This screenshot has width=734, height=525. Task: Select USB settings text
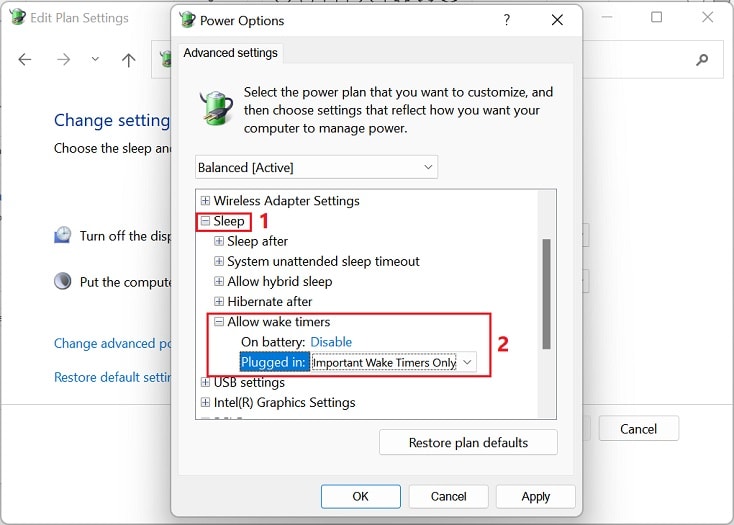[x=249, y=383]
